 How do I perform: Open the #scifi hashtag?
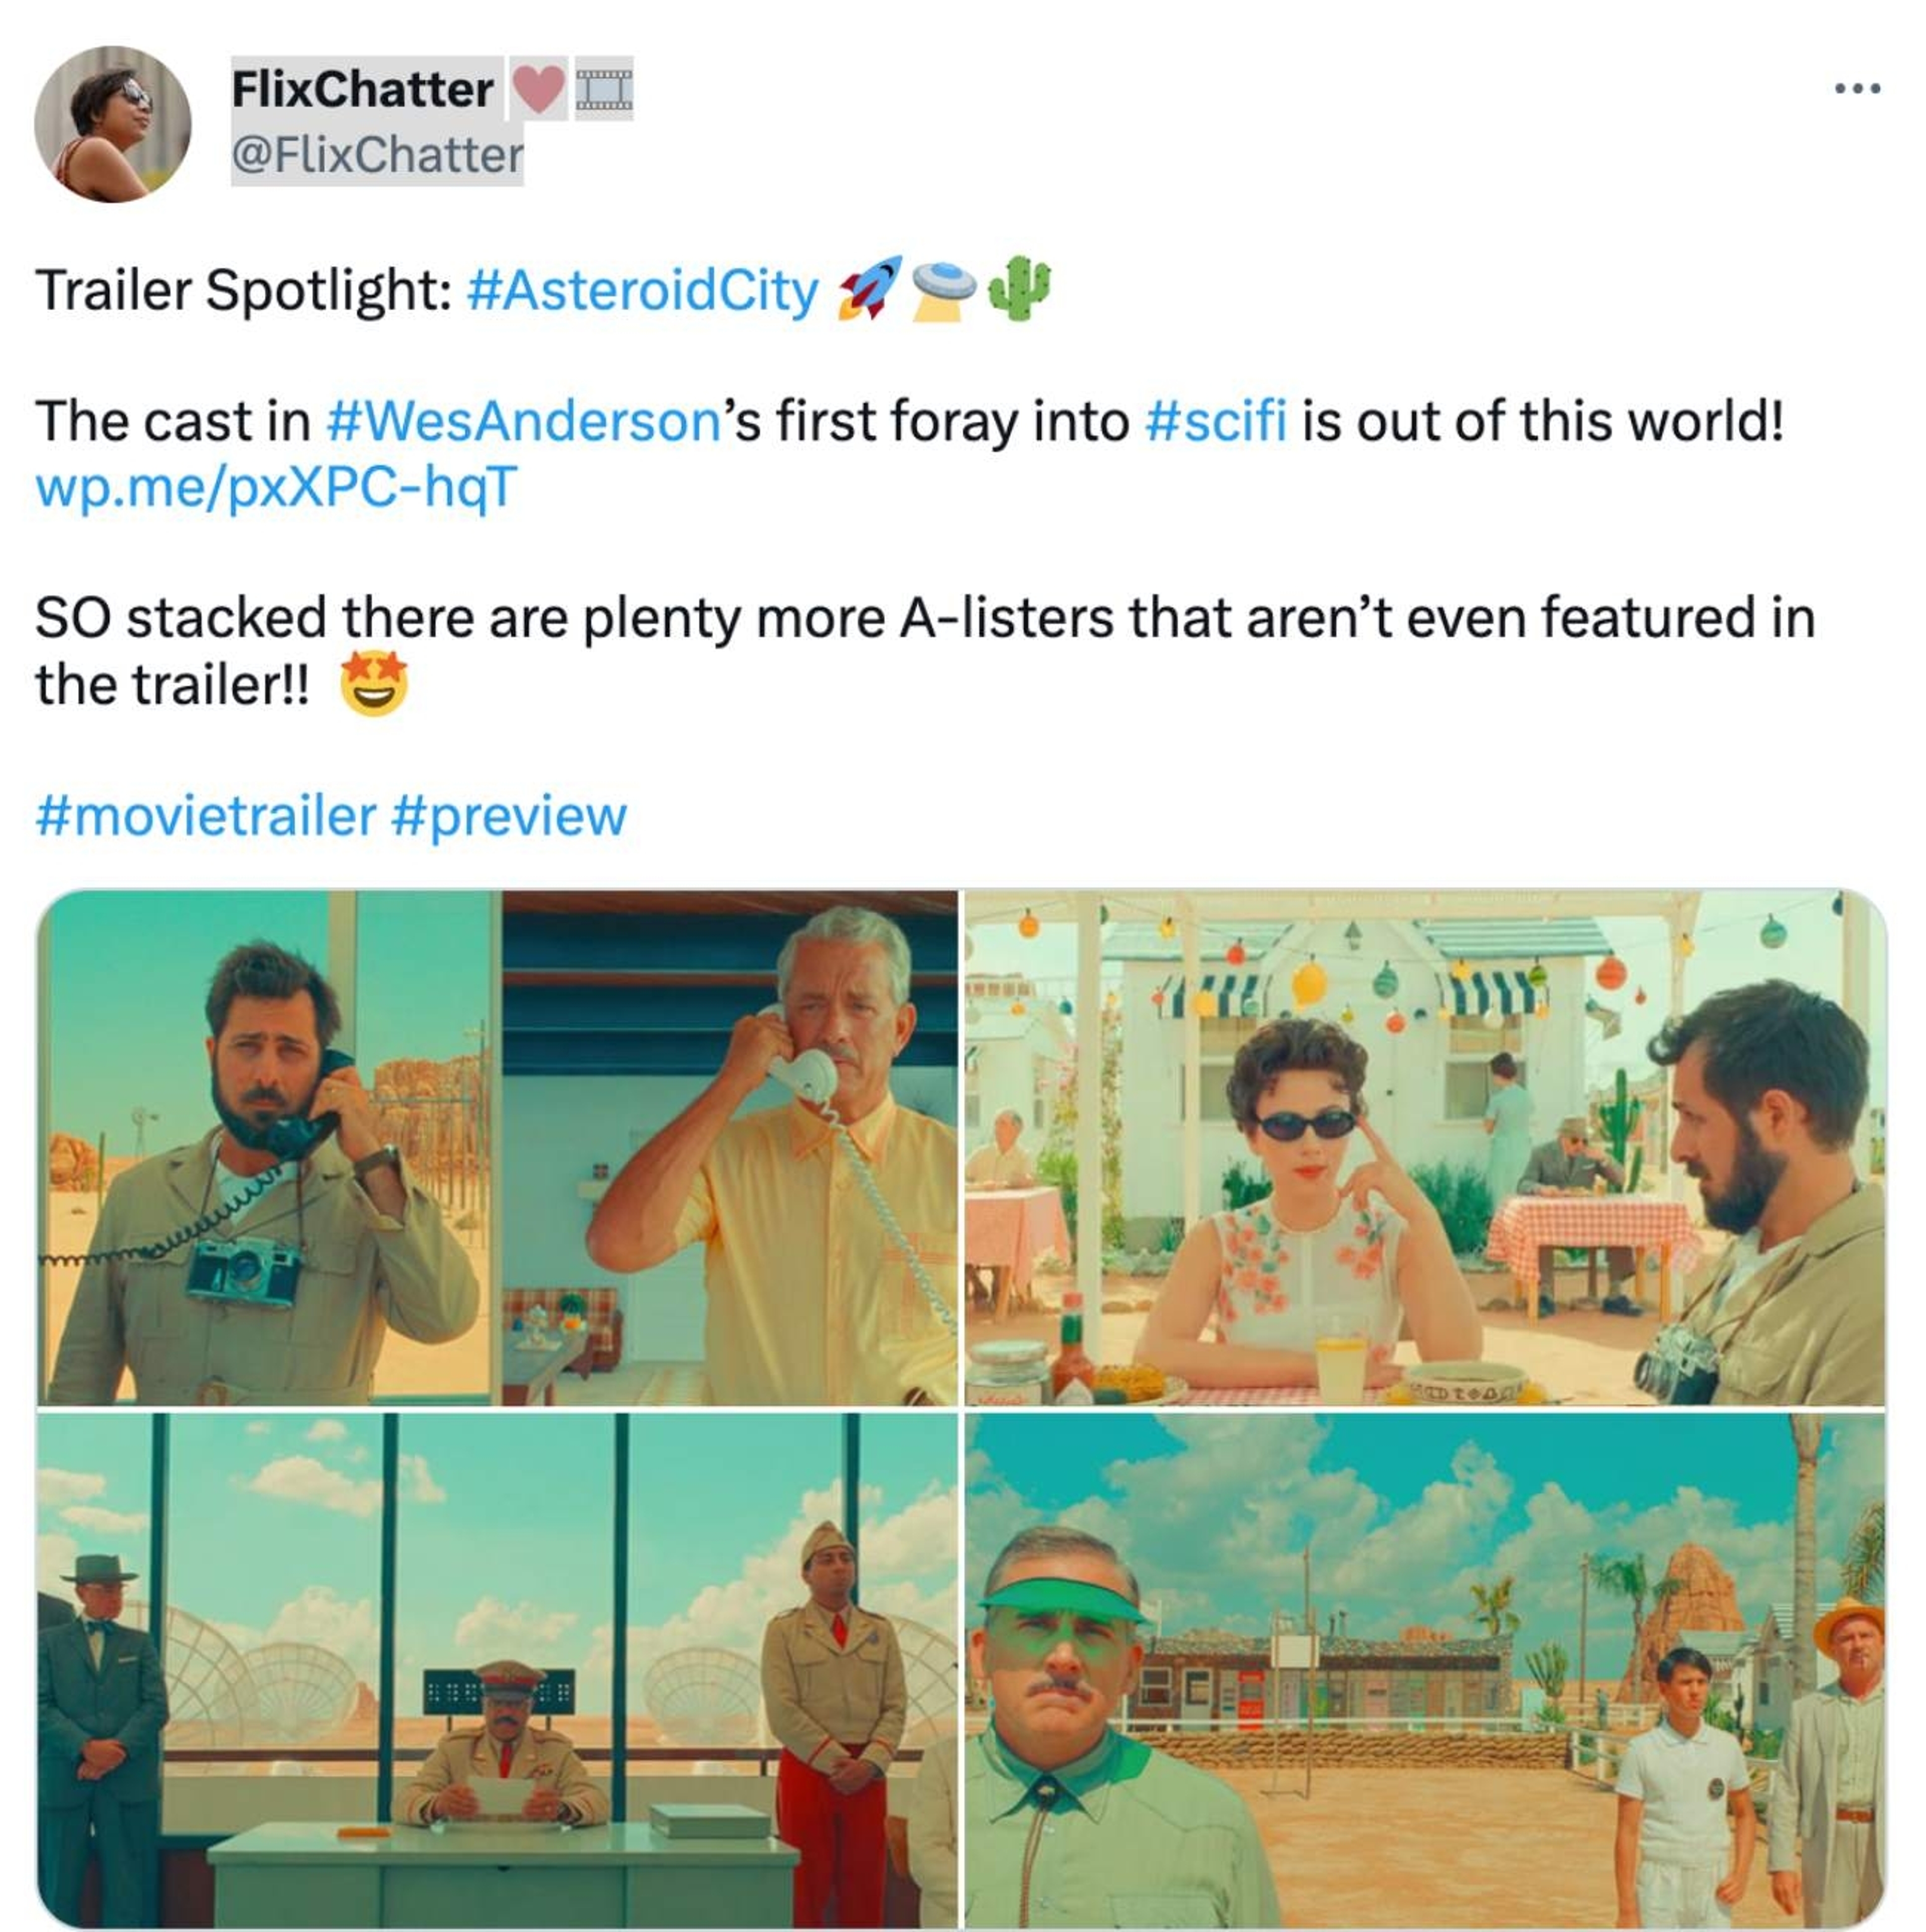(x=1216, y=421)
